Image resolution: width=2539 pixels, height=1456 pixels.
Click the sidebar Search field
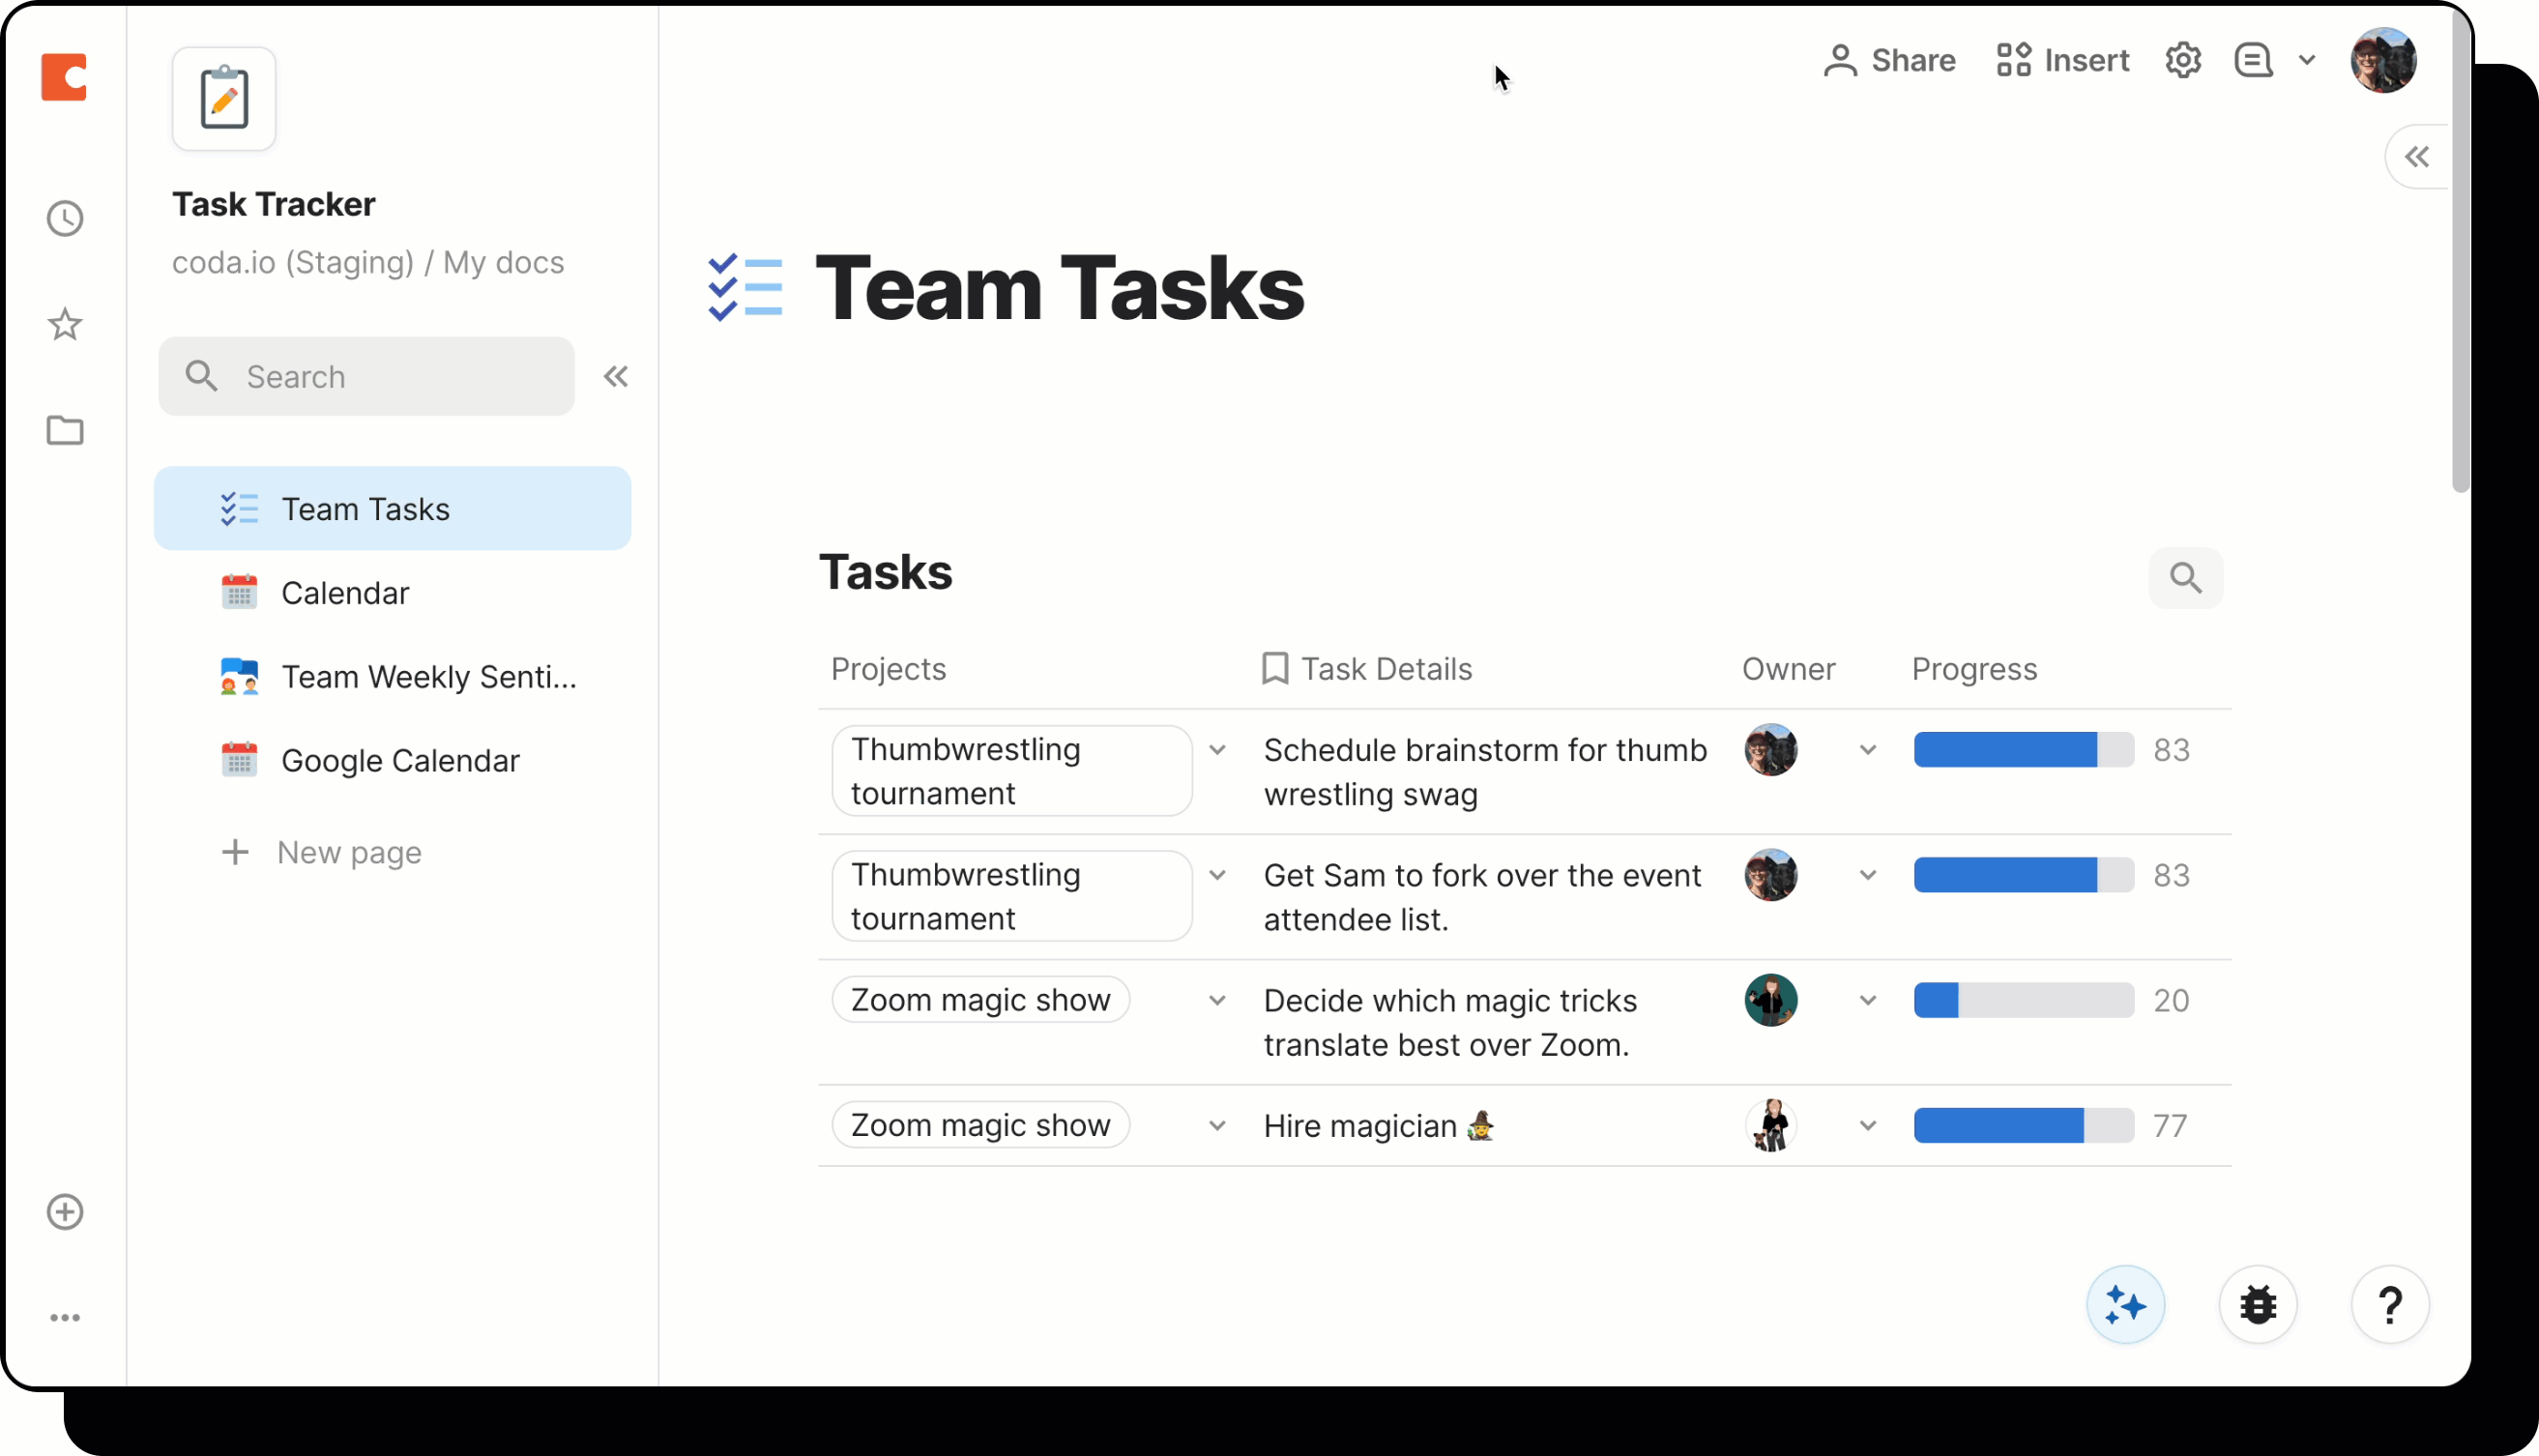[x=366, y=376]
